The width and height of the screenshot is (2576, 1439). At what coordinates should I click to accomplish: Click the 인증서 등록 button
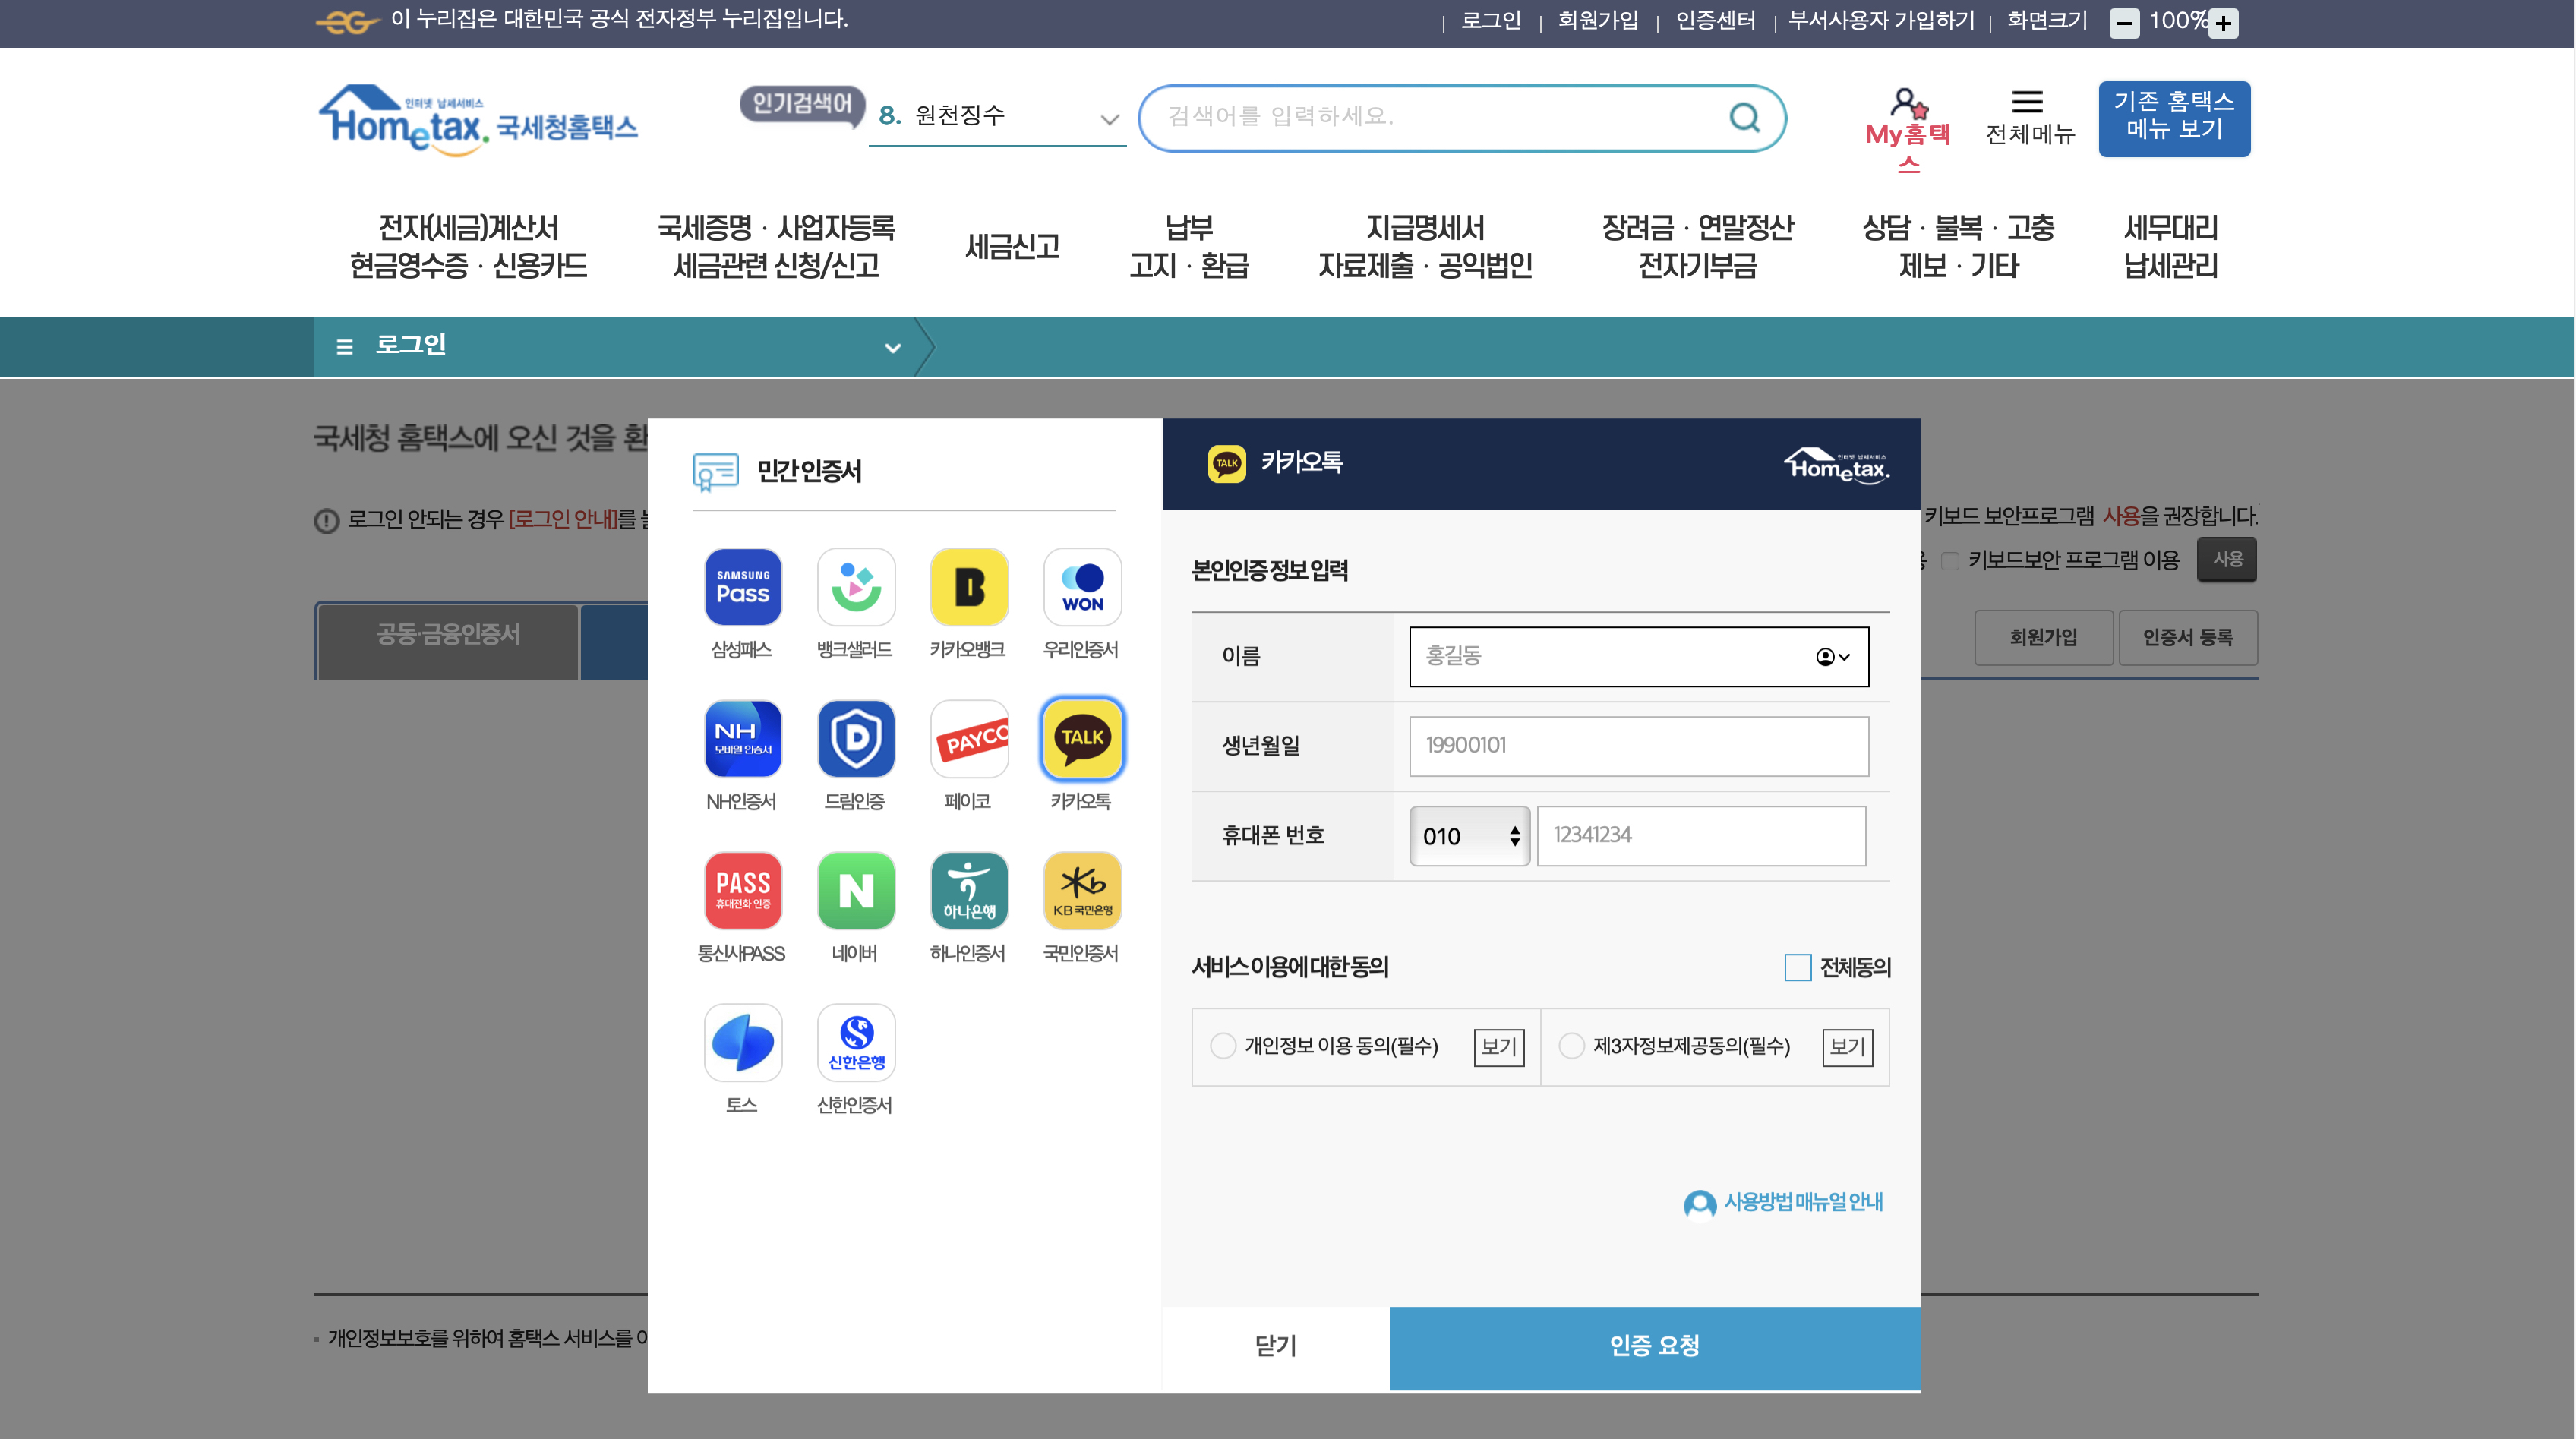click(2187, 637)
